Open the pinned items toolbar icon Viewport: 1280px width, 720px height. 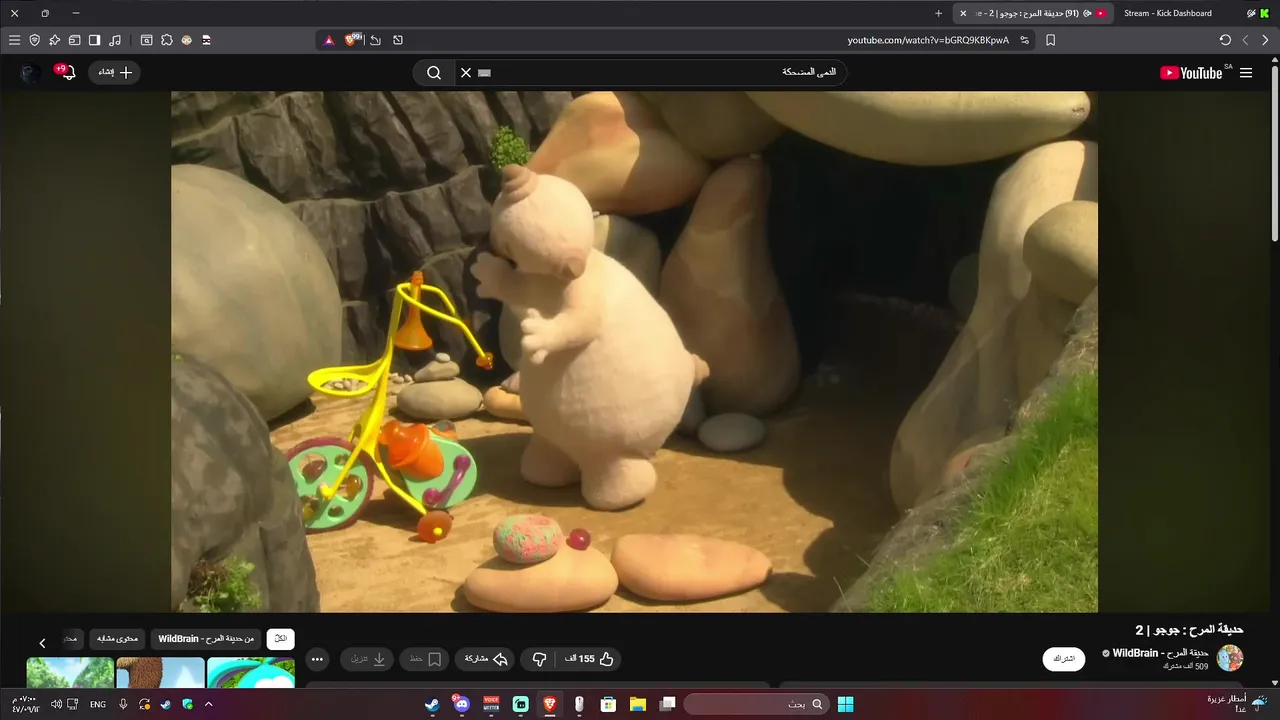click(54, 40)
